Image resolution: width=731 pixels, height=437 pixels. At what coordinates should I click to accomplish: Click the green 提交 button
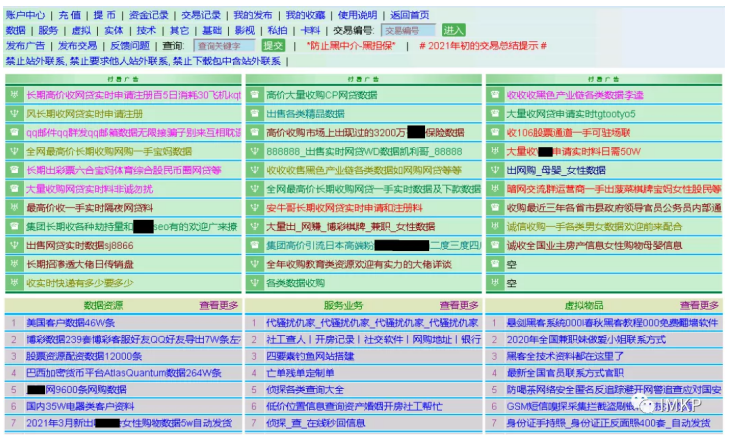273,45
